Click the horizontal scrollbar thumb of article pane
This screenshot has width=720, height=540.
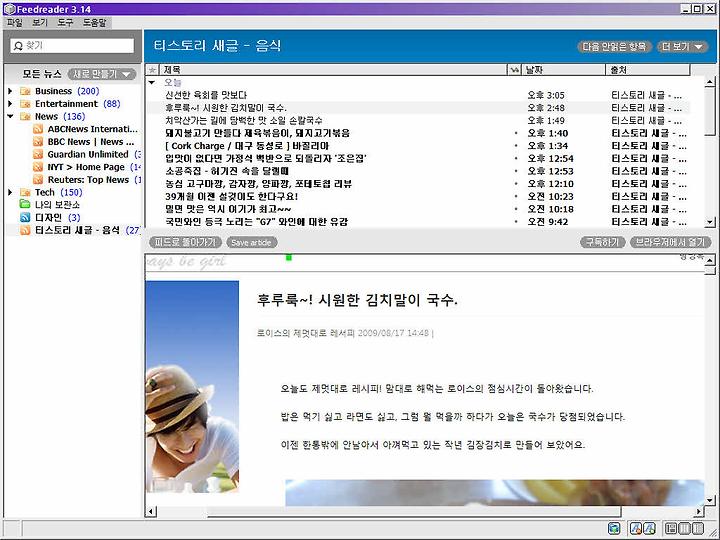tap(413, 511)
